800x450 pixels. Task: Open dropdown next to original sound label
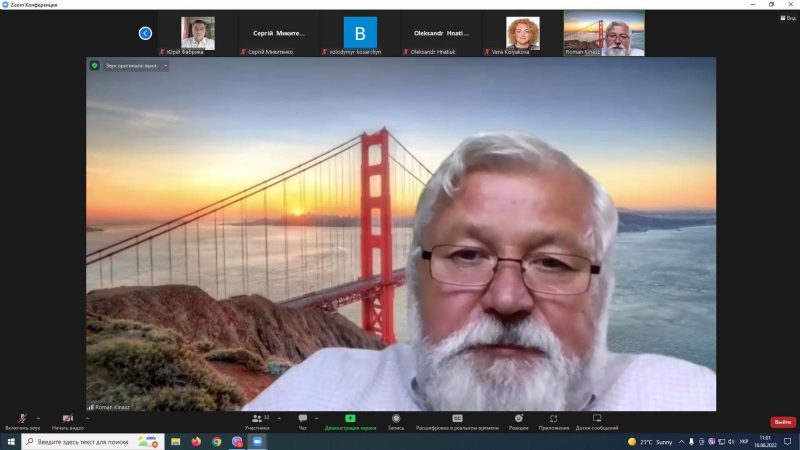[x=165, y=66]
